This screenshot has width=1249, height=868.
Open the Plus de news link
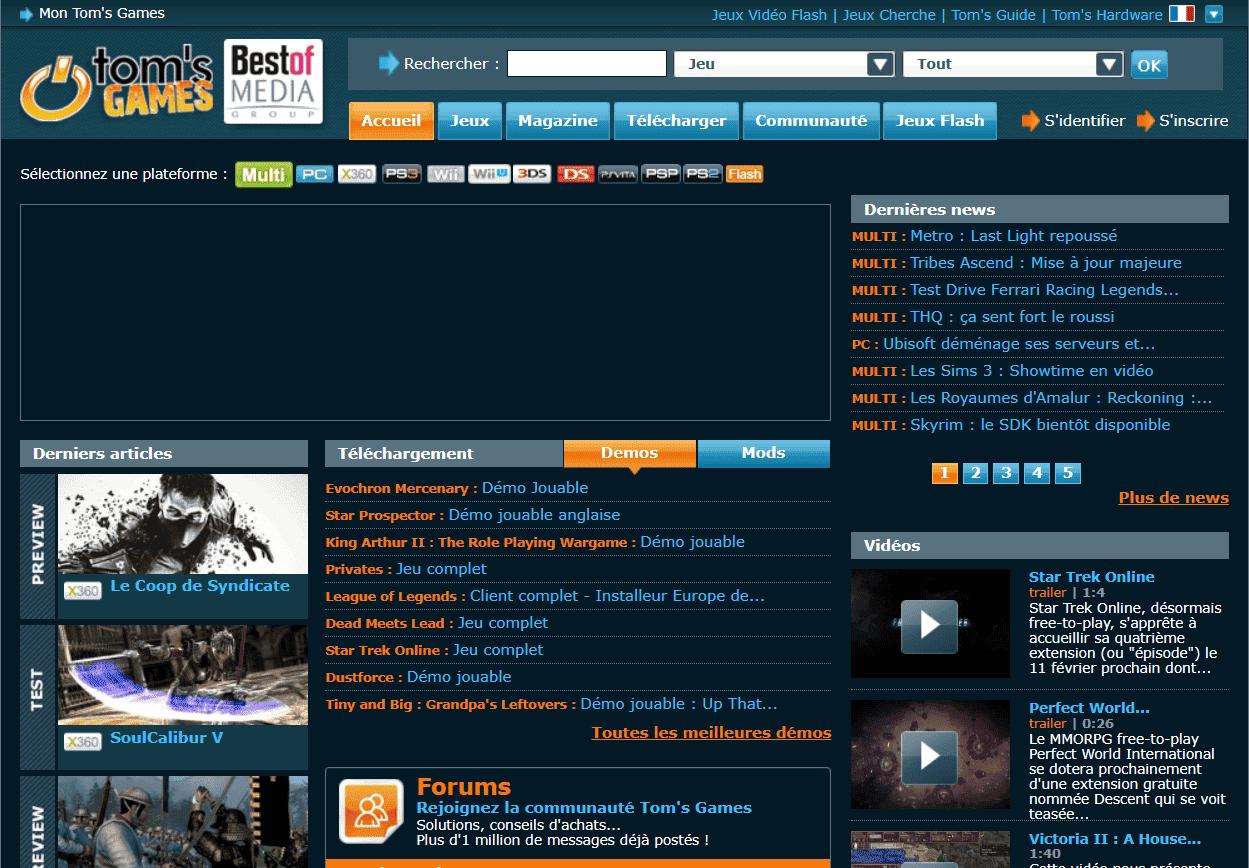coord(1173,498)
